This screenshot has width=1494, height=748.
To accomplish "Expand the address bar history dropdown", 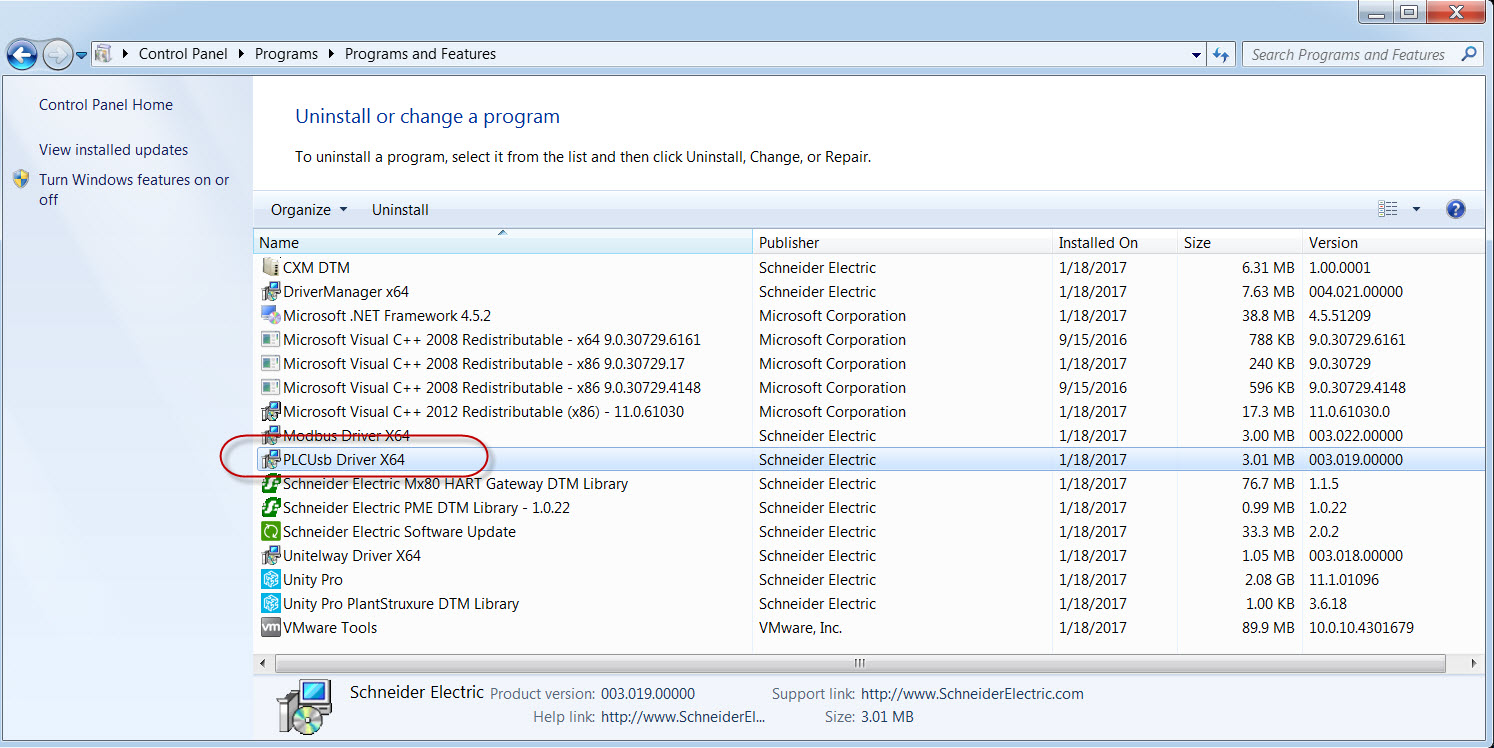I will pyautogui.click(x=1197, y=54).
